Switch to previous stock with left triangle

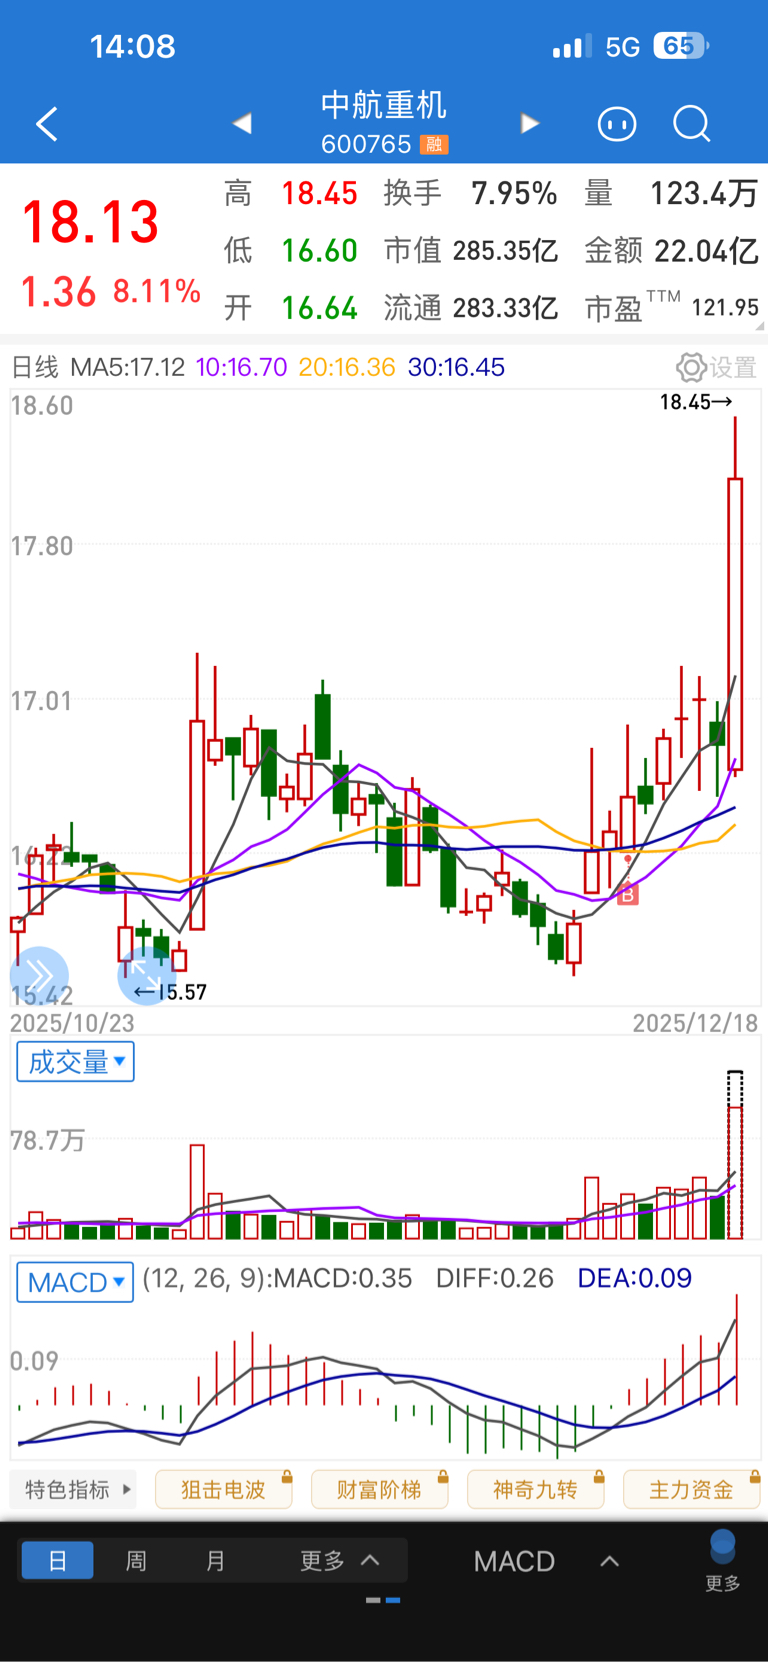(242, 123)
